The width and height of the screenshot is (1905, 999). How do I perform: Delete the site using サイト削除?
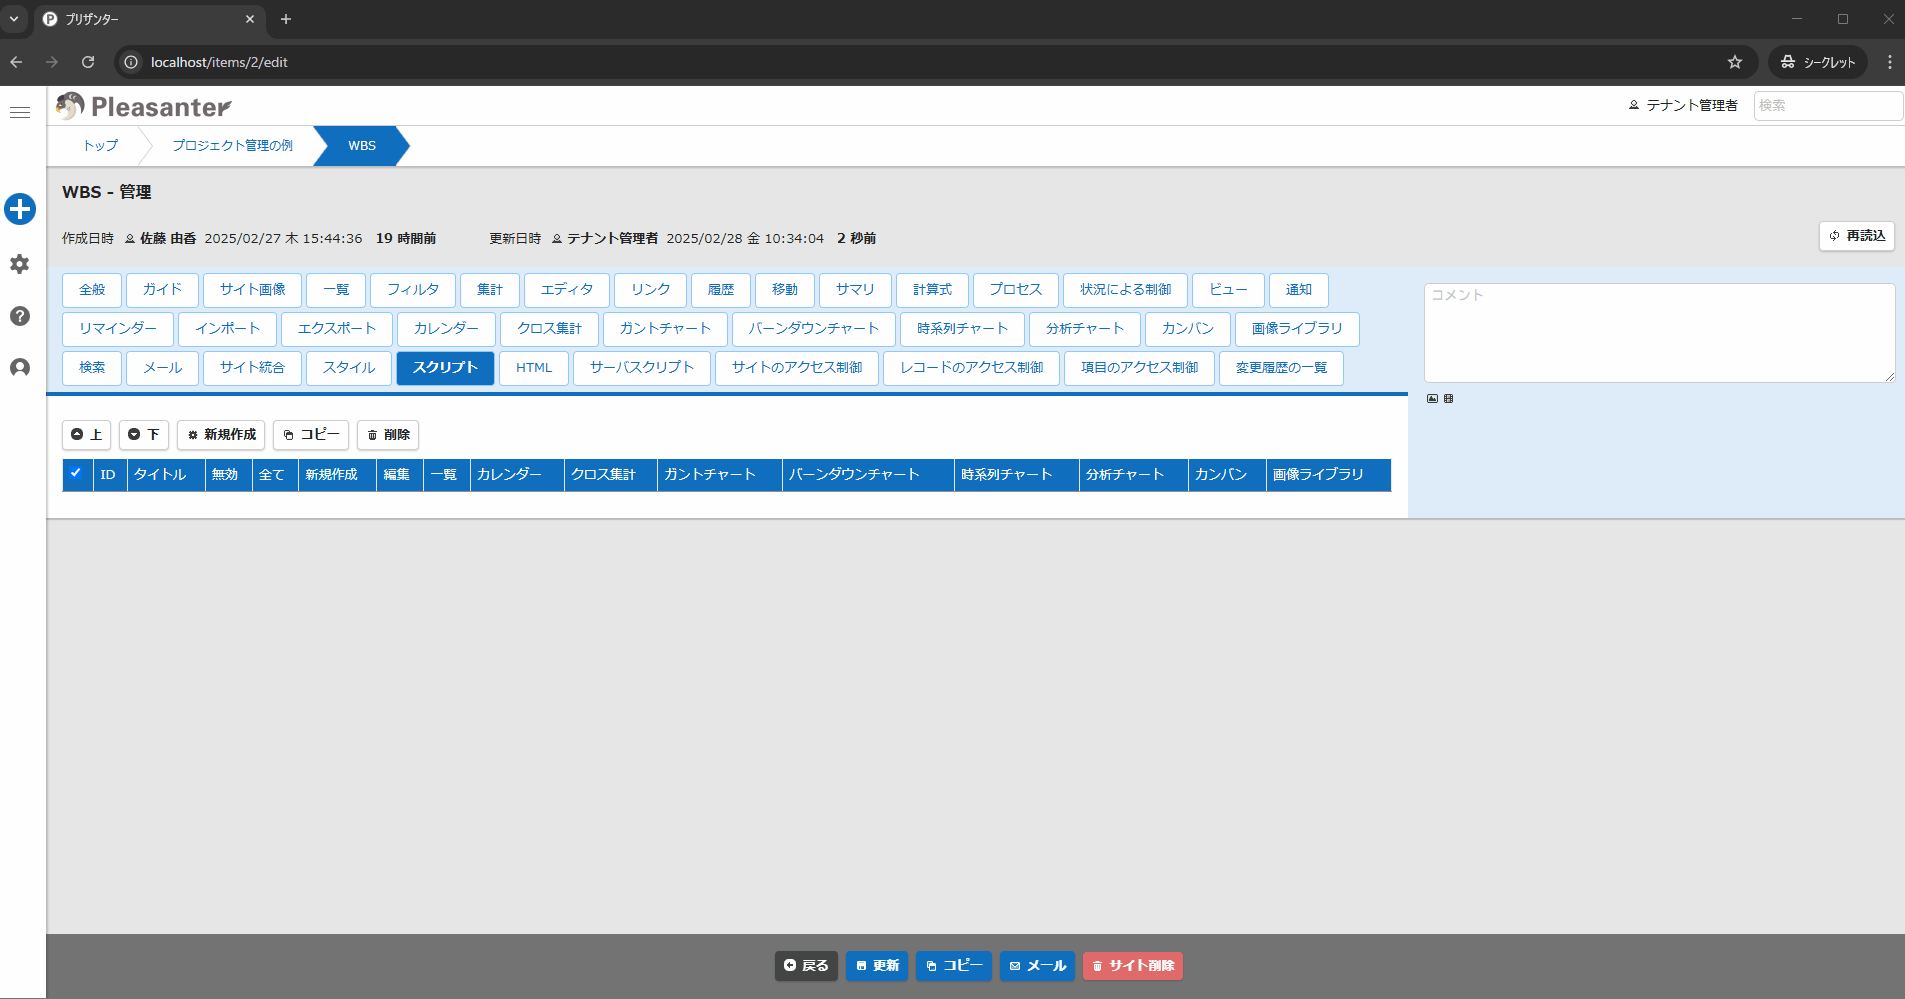(x=1132, y=966)
